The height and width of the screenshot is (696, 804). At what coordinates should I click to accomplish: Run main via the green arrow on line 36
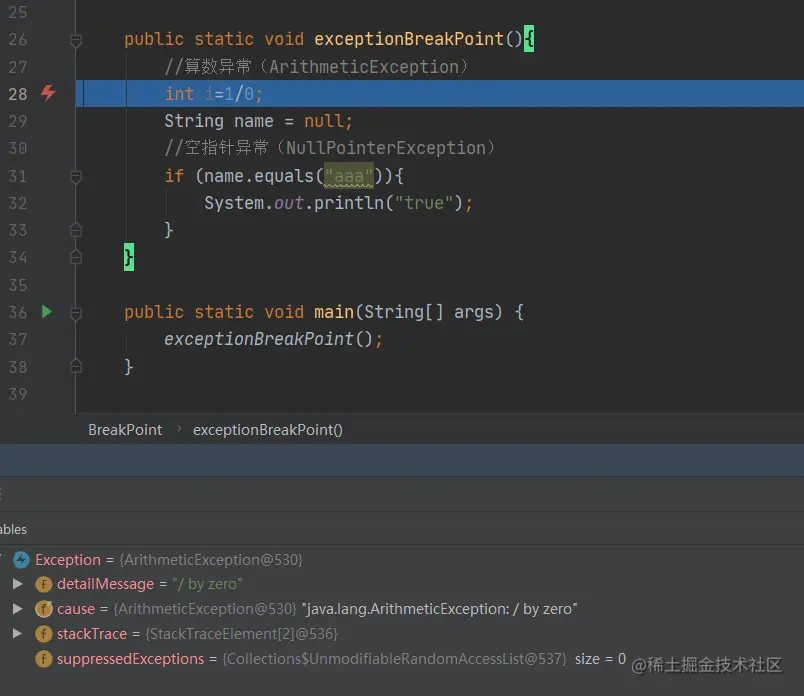point(47,311)
